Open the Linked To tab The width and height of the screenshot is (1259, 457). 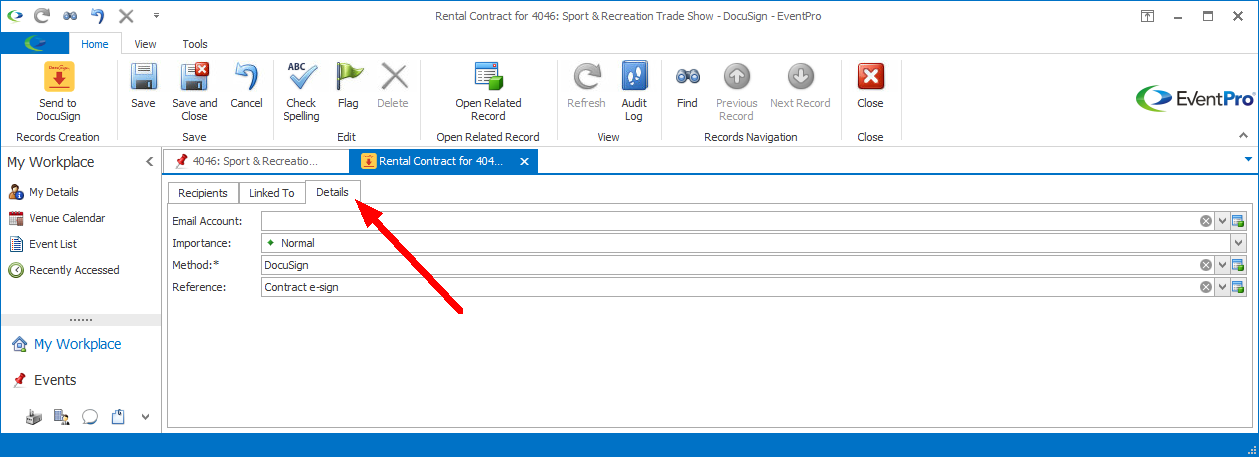point(272,193)
